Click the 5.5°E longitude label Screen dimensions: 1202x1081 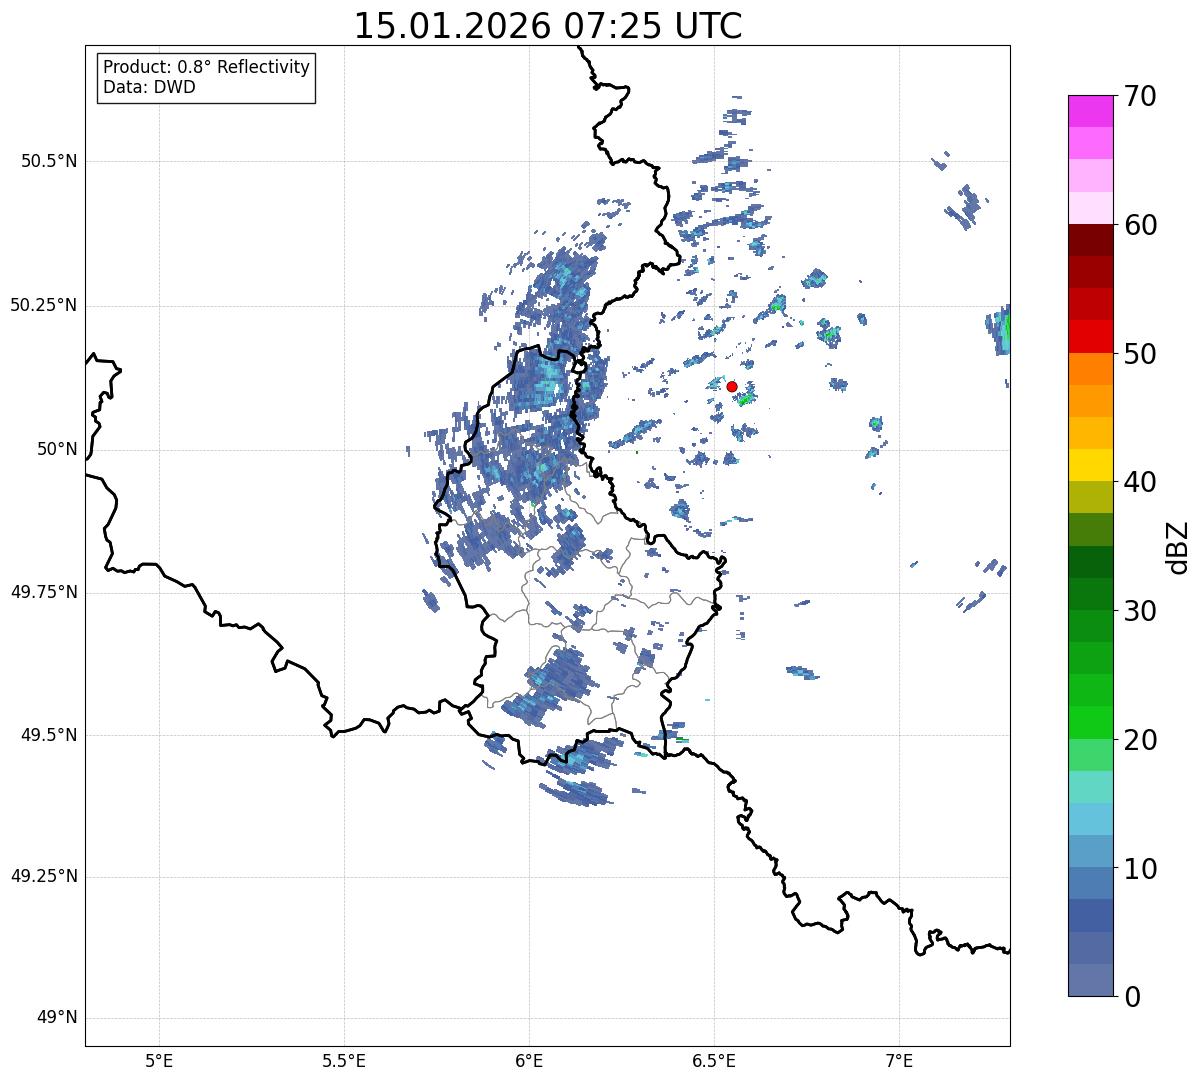344,1060
